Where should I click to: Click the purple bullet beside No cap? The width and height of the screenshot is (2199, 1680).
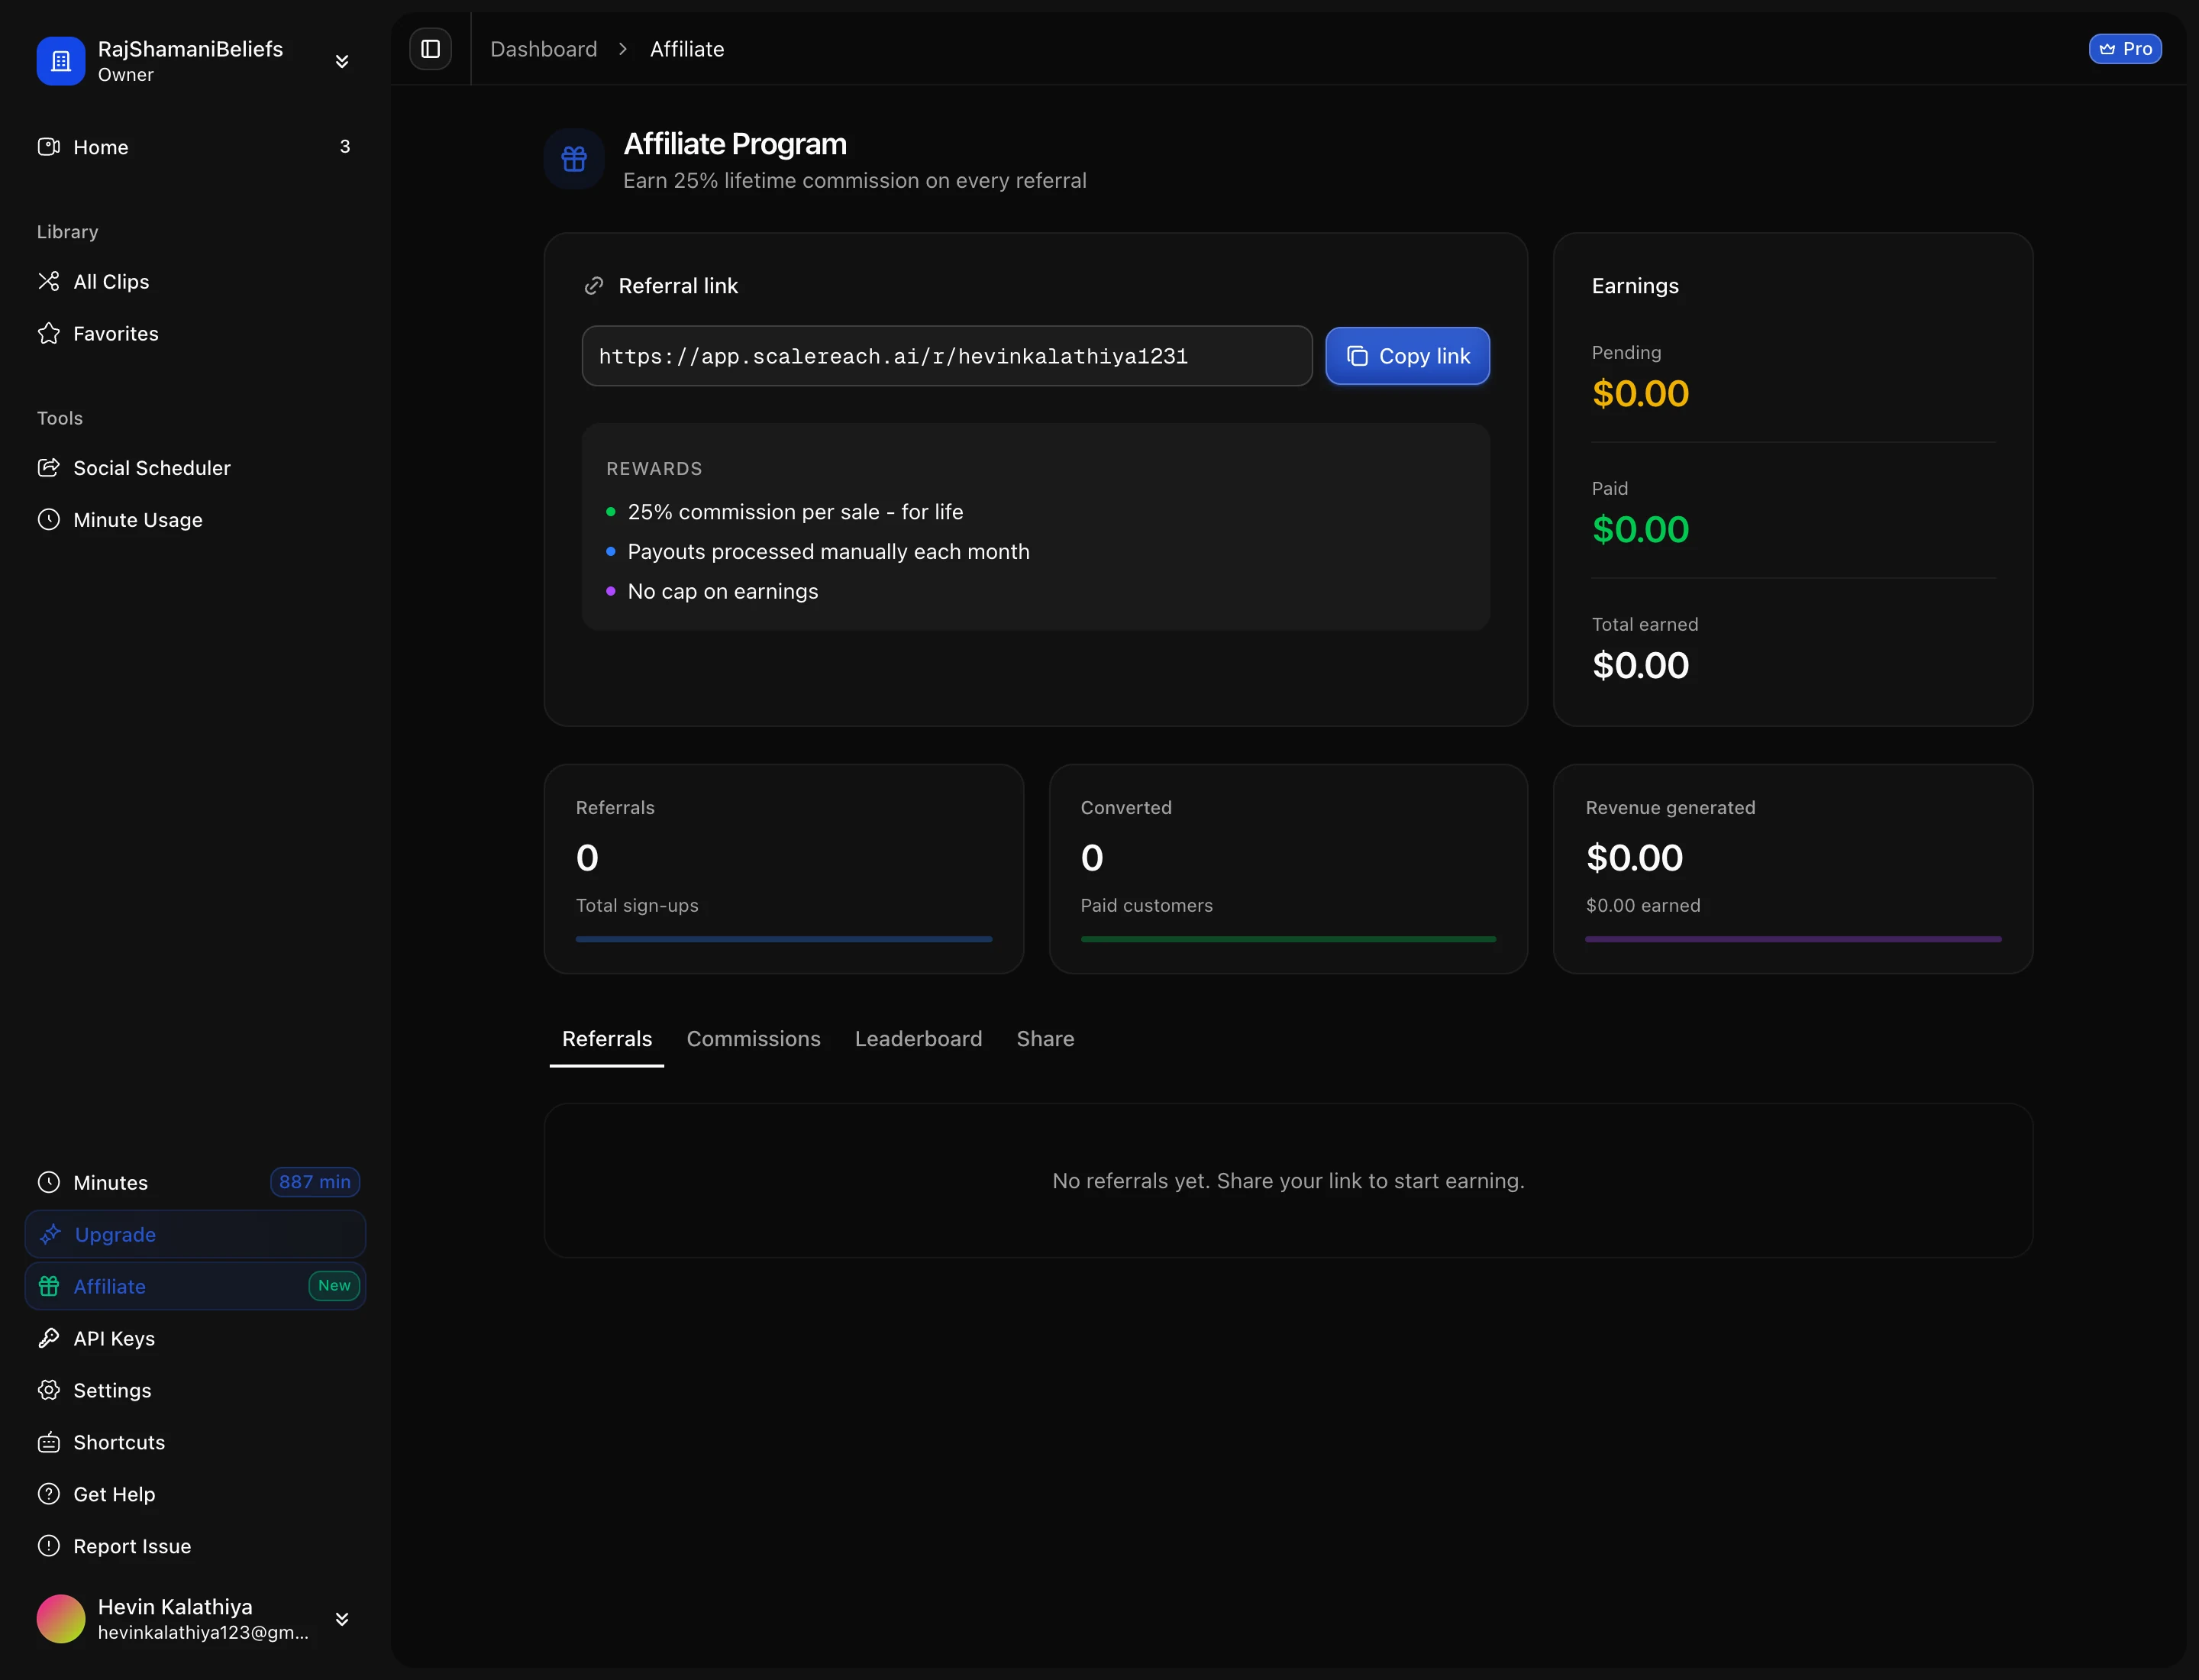point(611,591)
